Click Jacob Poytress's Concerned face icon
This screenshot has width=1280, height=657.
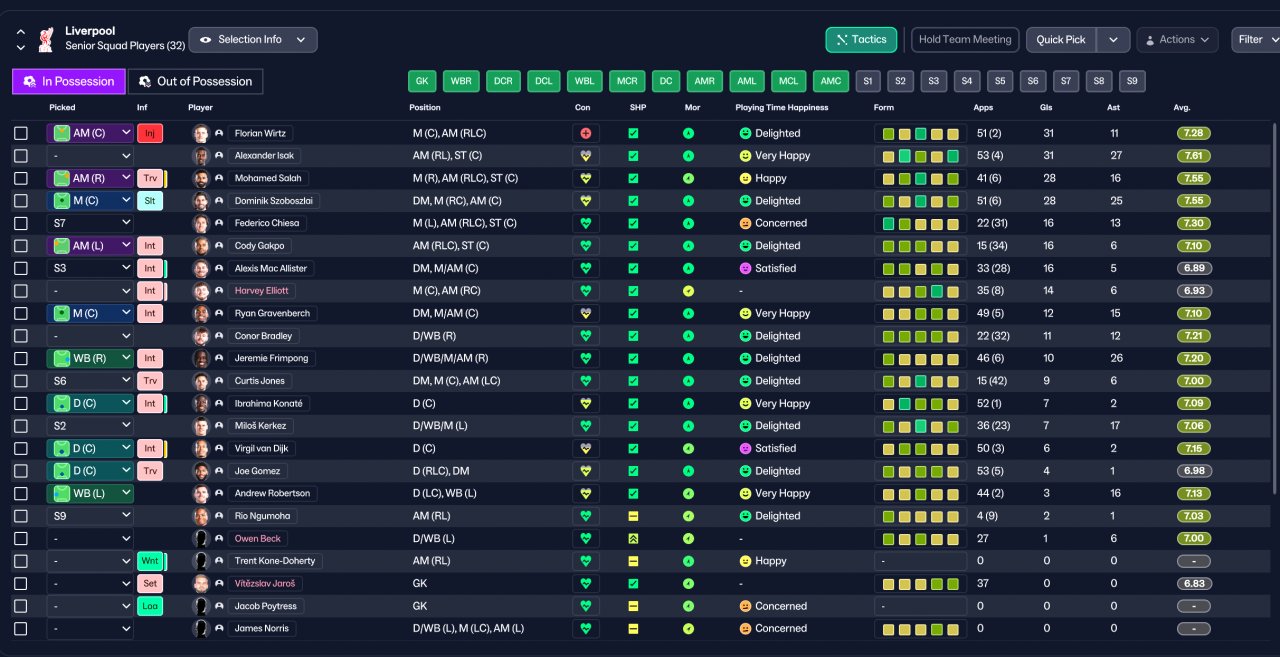[x=745, y=606]
